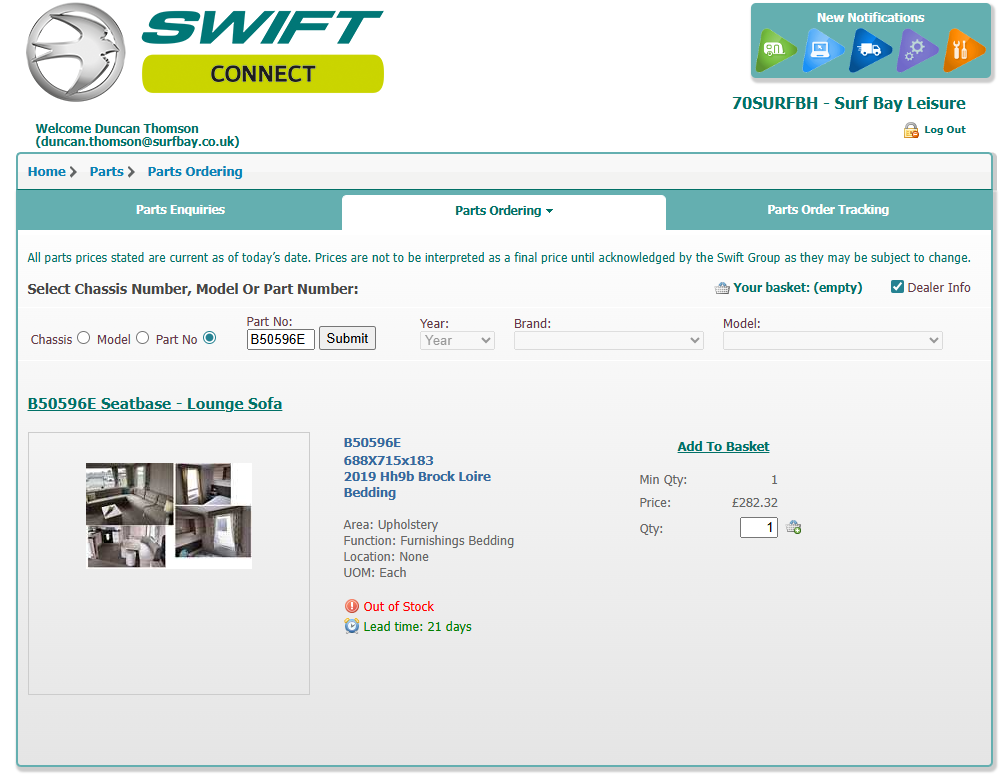Click Your basket: (empty) link
This screenshot has height=774, width=1003.
tap(798, 288)
